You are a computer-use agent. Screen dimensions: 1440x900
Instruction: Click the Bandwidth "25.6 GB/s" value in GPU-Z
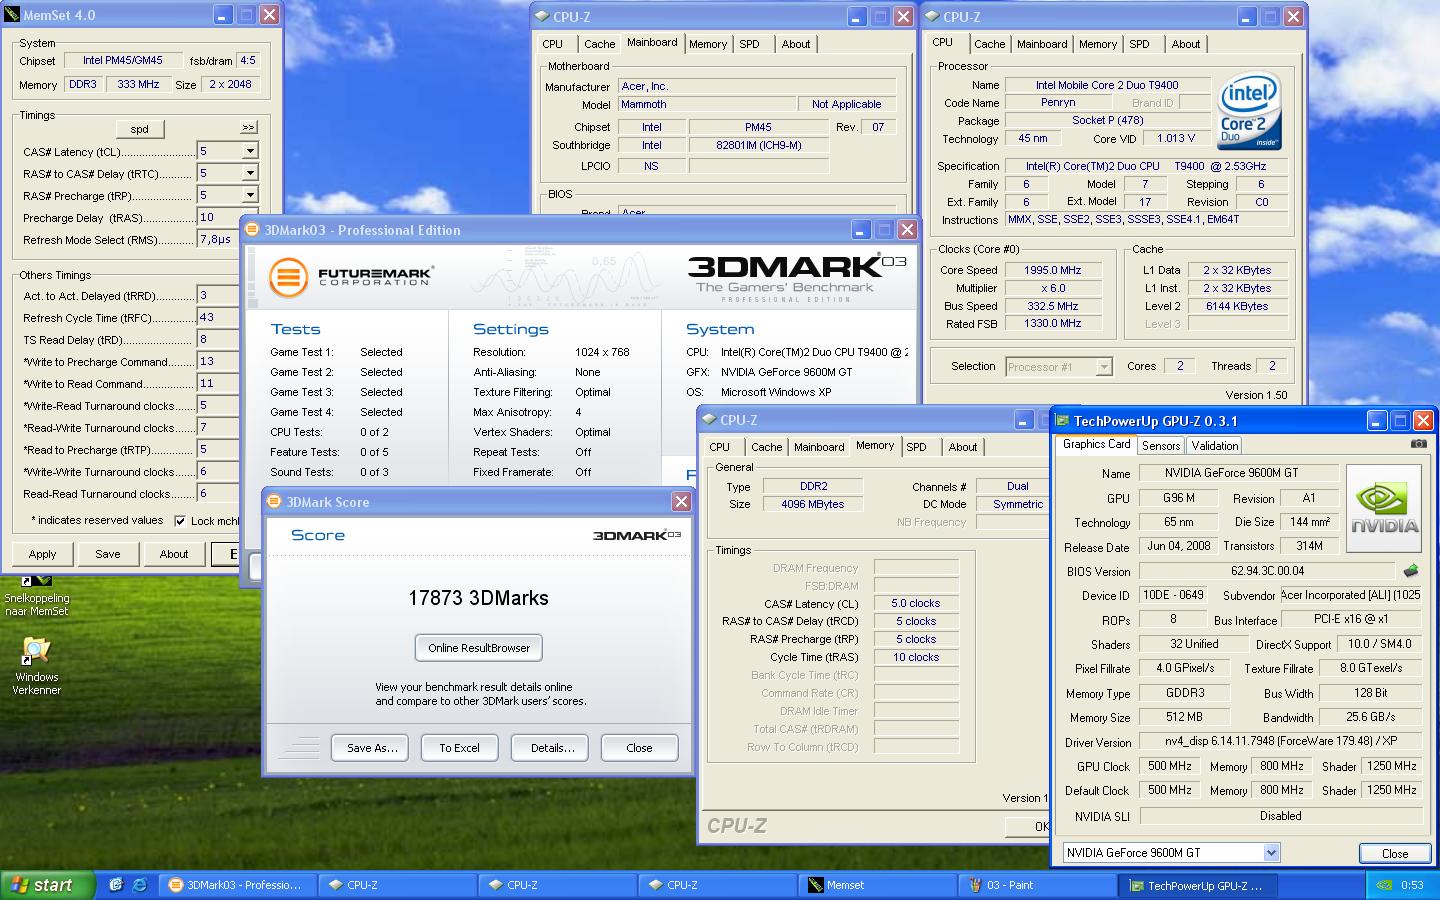click(x=1370, y=717)
